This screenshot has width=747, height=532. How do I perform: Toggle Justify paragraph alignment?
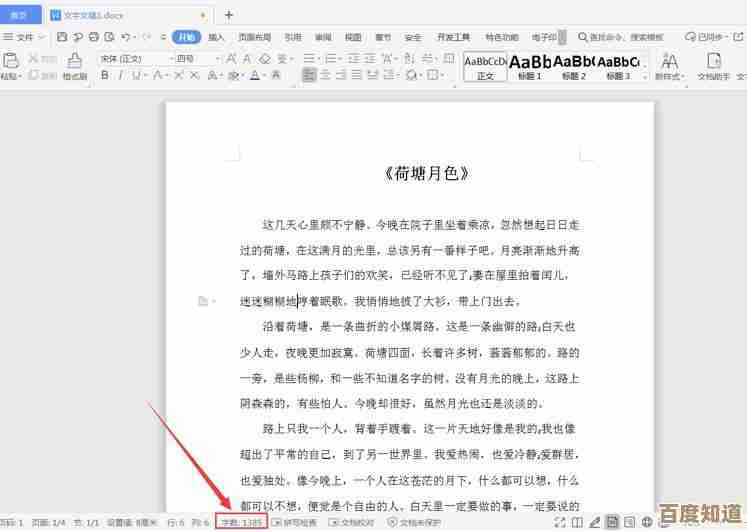click(357, 75)
